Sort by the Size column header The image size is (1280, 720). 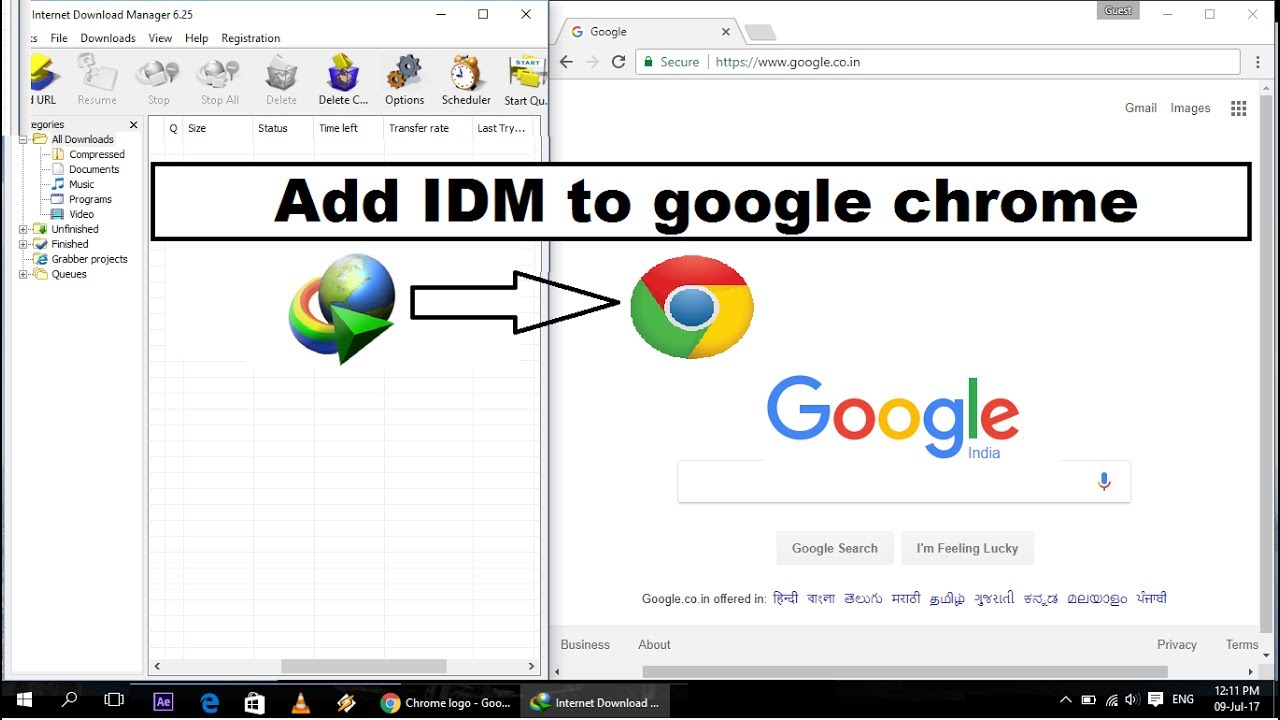pos(218,128)
